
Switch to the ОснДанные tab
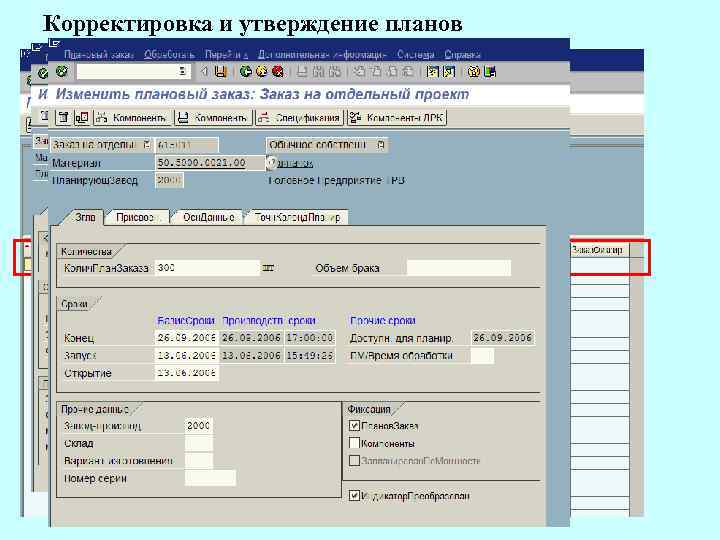(x=208, y=217)
